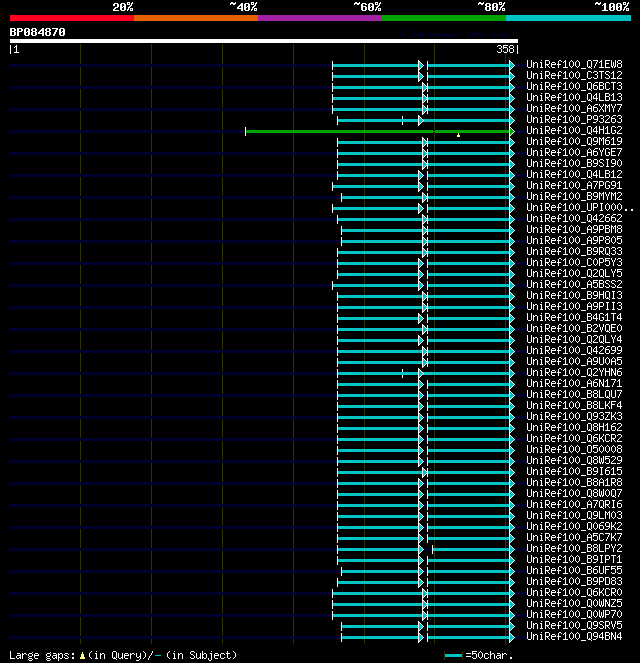Open hit UniRef100_Q2YHN6

[574, 372]
